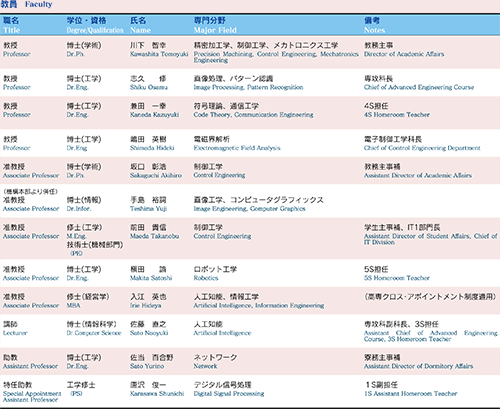Select the Shiku Osamu name entry

[149, 87]
